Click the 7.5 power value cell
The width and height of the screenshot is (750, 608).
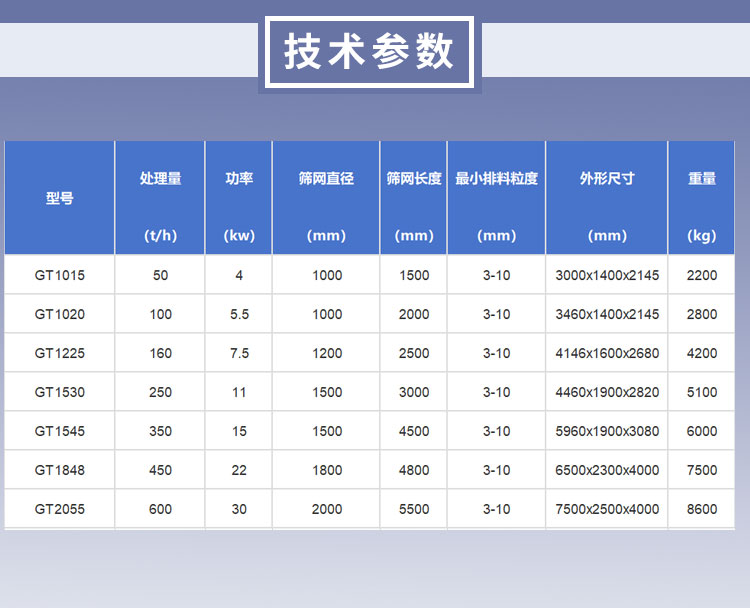[239, 353]
